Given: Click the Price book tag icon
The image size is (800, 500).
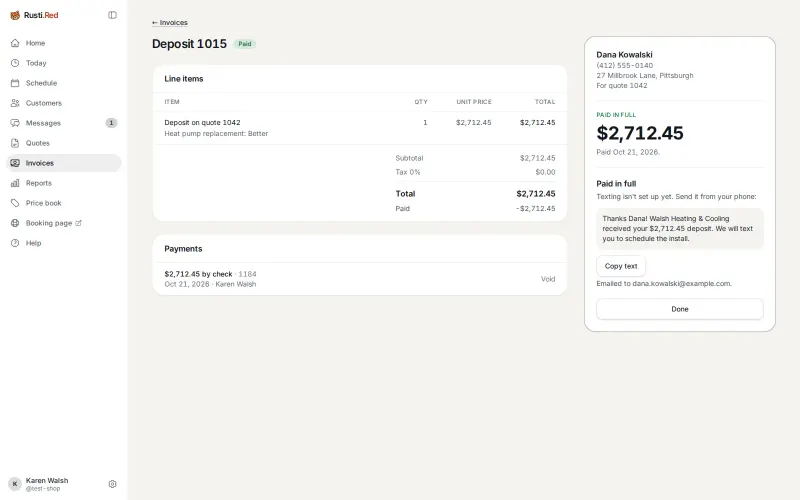Looking at the screenshot, I should (15, 203).
